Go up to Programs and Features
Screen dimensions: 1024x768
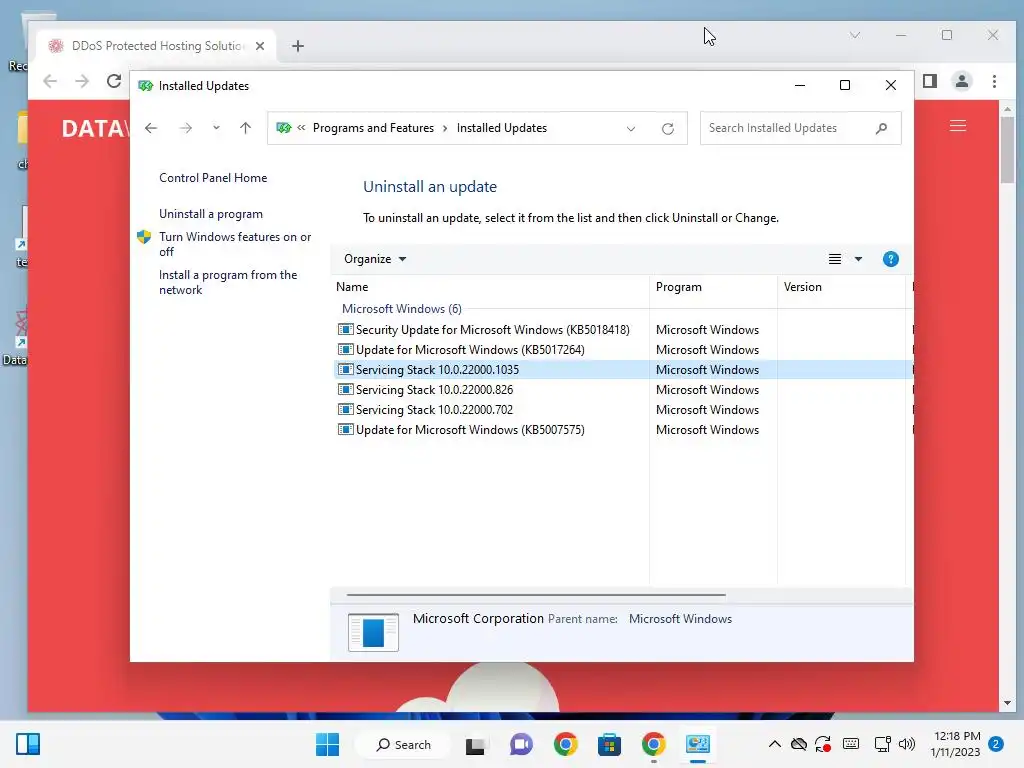246,128
